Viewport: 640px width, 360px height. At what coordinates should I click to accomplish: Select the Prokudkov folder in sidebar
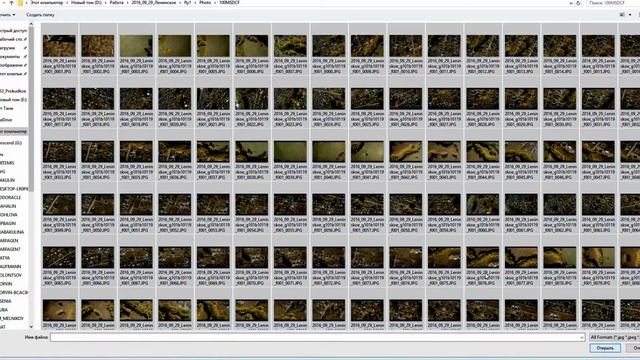pos(13,91)
